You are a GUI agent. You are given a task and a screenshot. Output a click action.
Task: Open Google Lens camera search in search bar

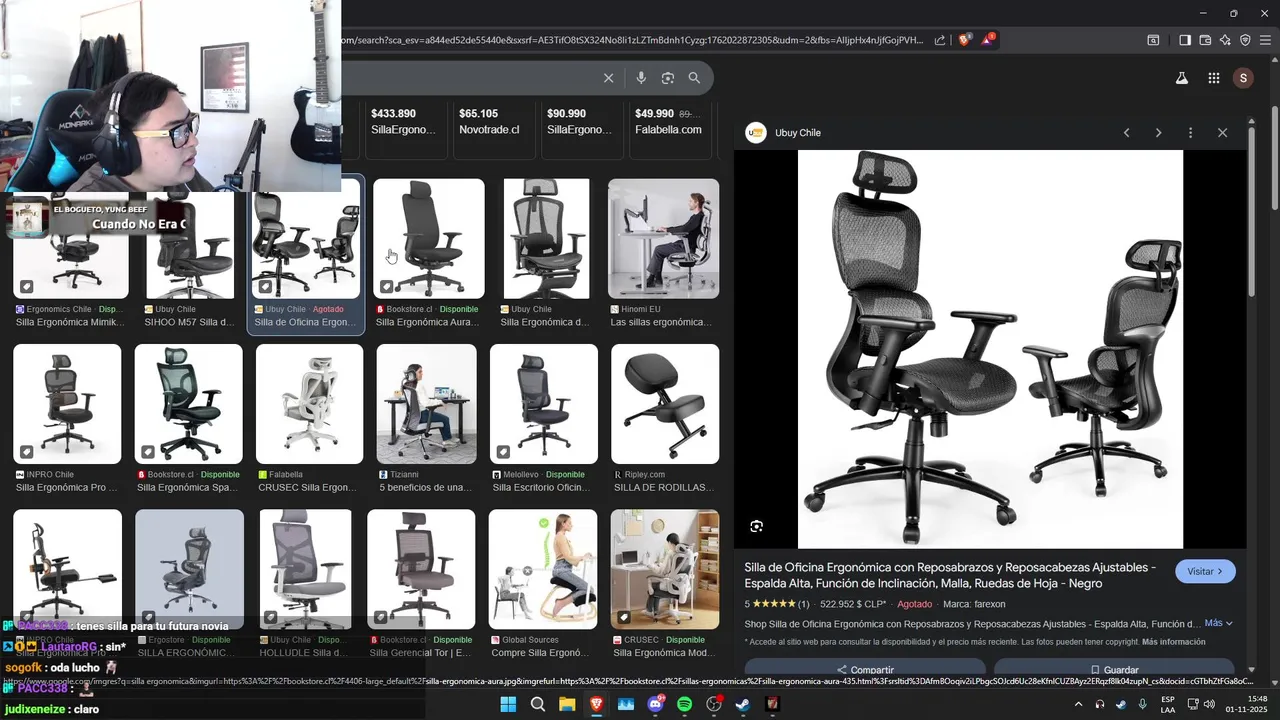click(x=668, y=78)
